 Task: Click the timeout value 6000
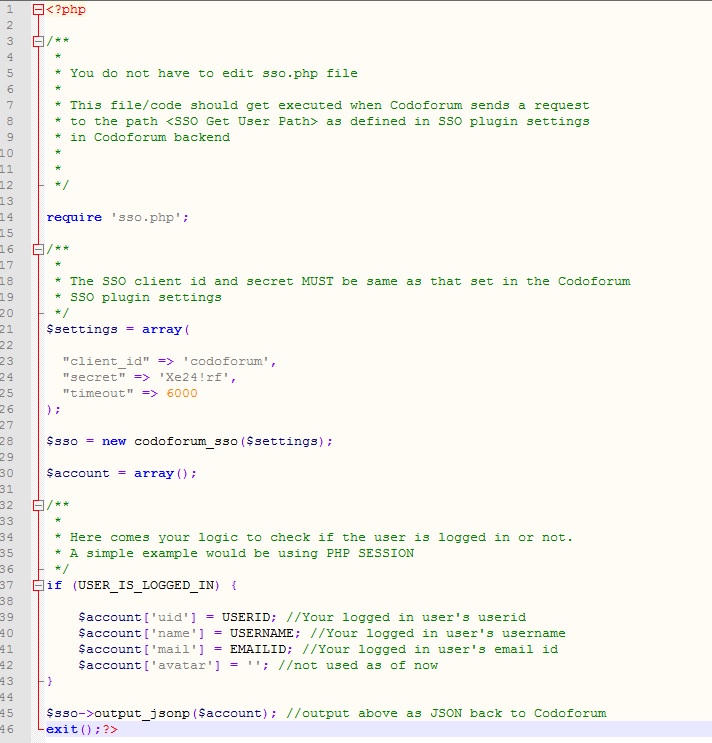coord(182,393)
